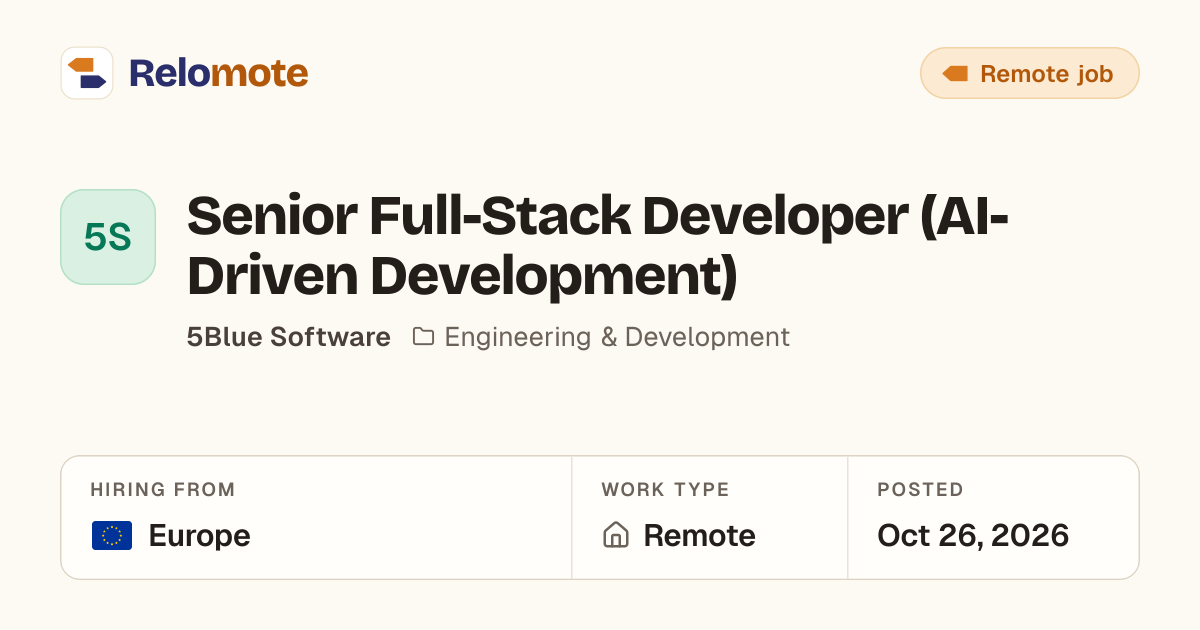The height and width of the screenshot is (630, 1200).
Task: Select the Europe location text
Action: (199, 536)
